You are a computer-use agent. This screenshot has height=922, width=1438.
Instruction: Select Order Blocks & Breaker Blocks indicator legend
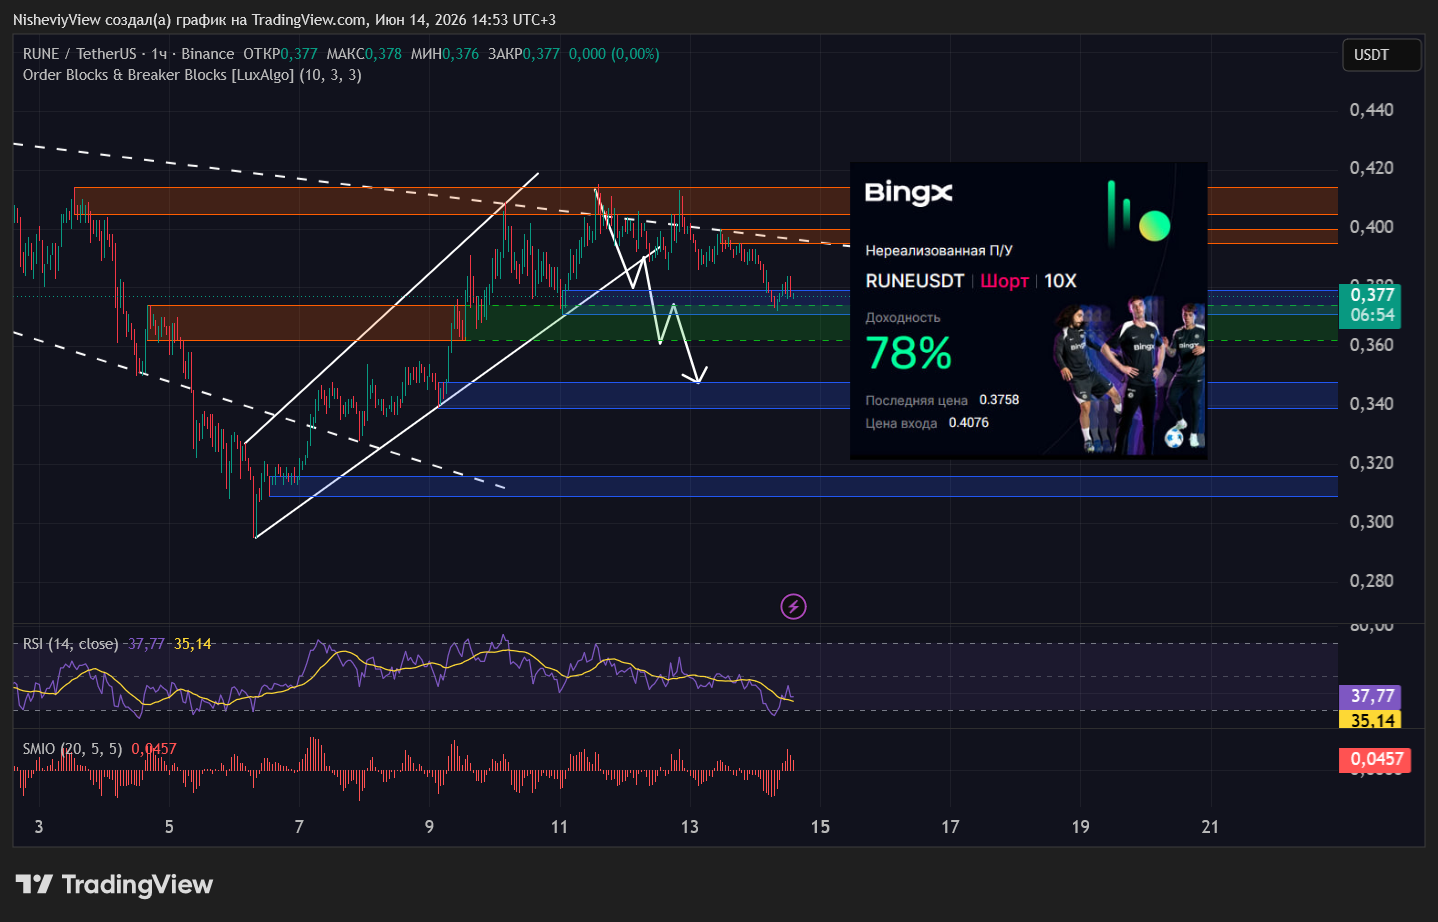pyautogui.click(x=192, y=75)
